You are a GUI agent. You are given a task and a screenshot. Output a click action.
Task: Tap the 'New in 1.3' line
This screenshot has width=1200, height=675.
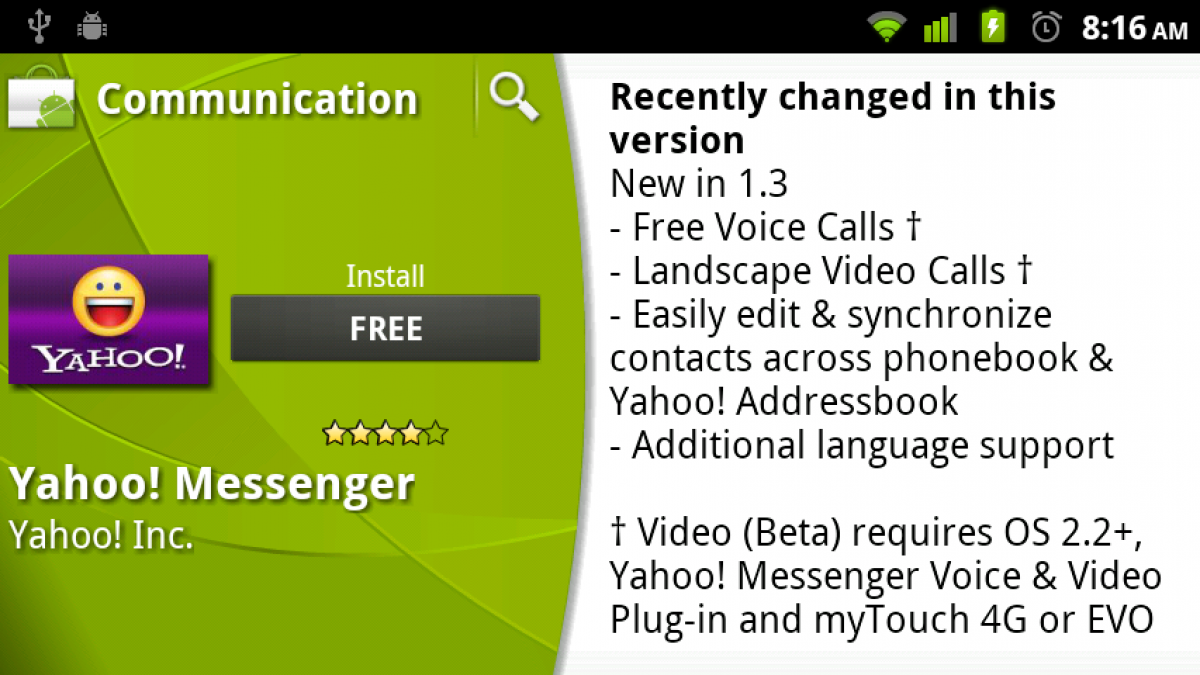coord(699,184)
